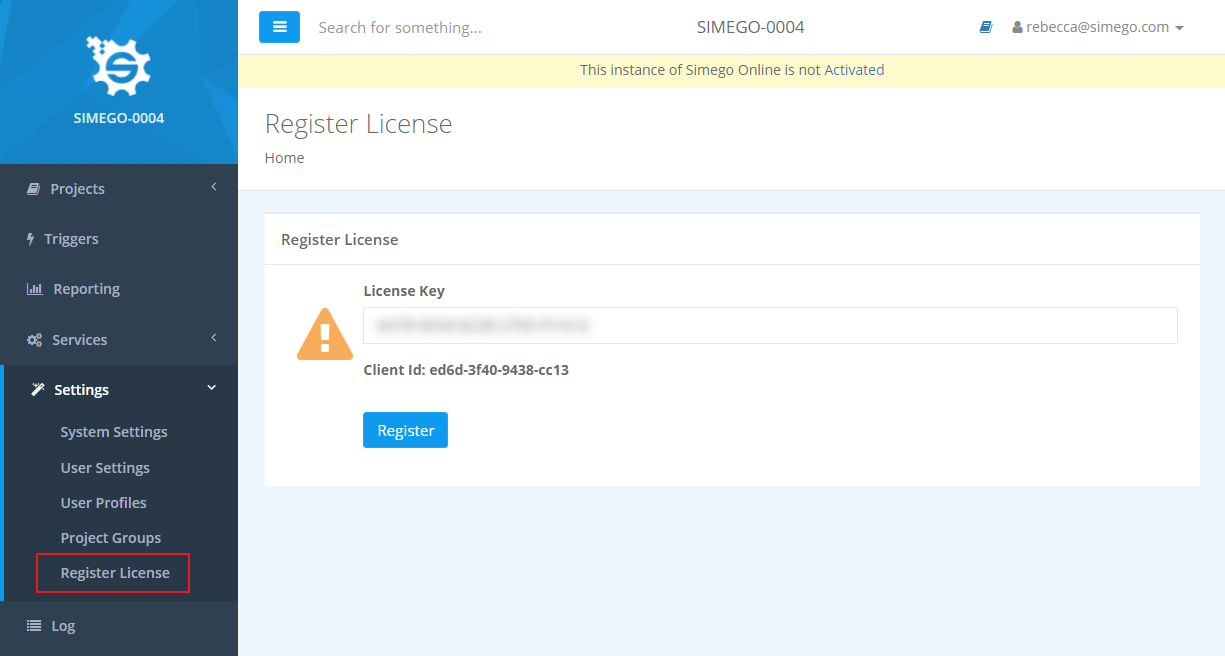Click the SIMEGO-0004 header title
The height and width of the screenshot is (656, 1225).
pyautogui.click(x=750, y=27)
